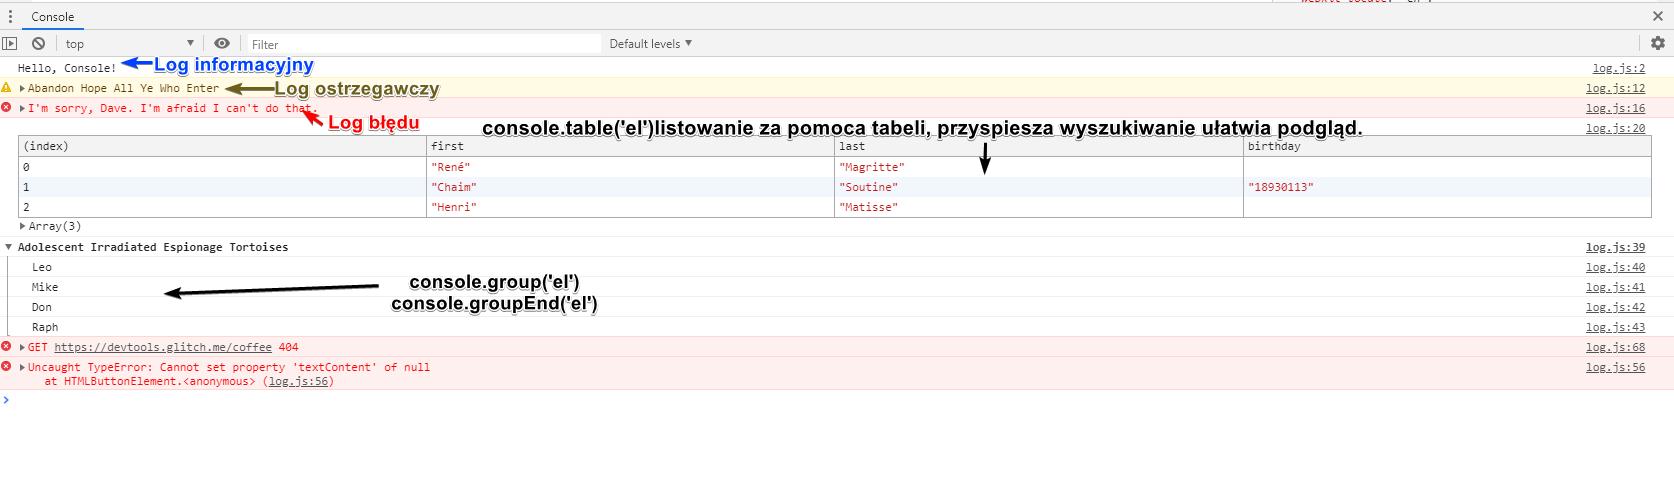Expand the Array(3) entry
Image resolution: width=1674 pixels, height=486 pixels.
pos(23,226)
